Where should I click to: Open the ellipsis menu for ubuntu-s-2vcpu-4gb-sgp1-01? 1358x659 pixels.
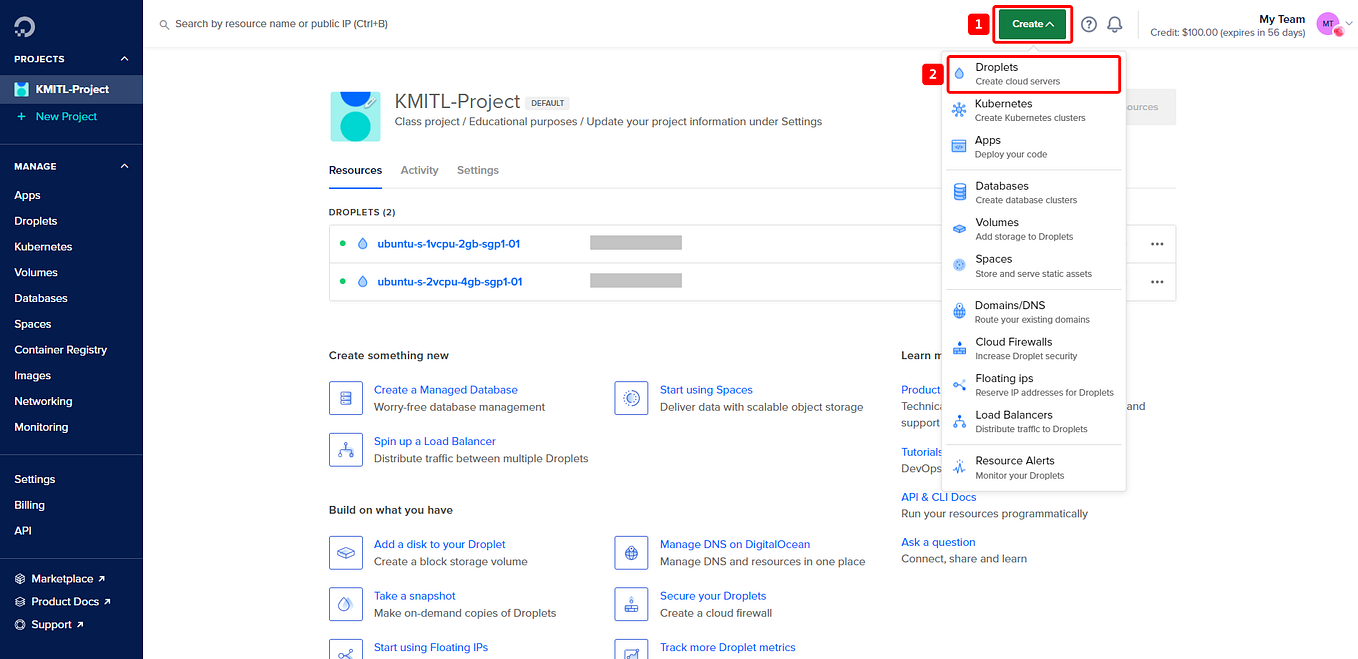pos(1157,282)
